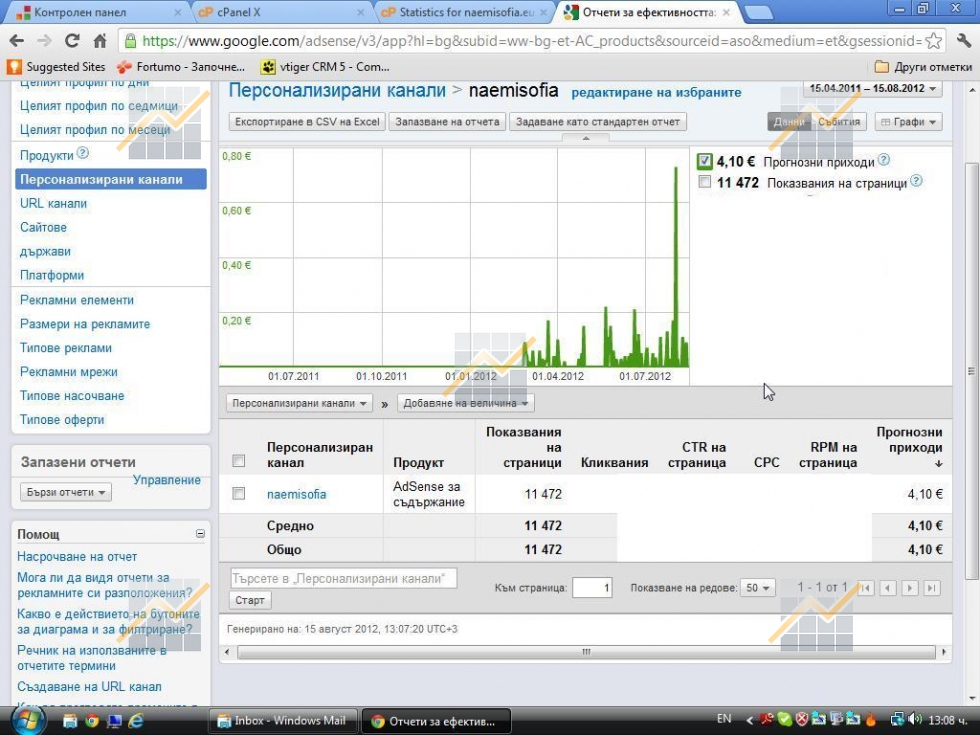
Task: Open the date range 15.04.2011 – 15.08.2012 dropdown
Action: click(x=872, y=89)
